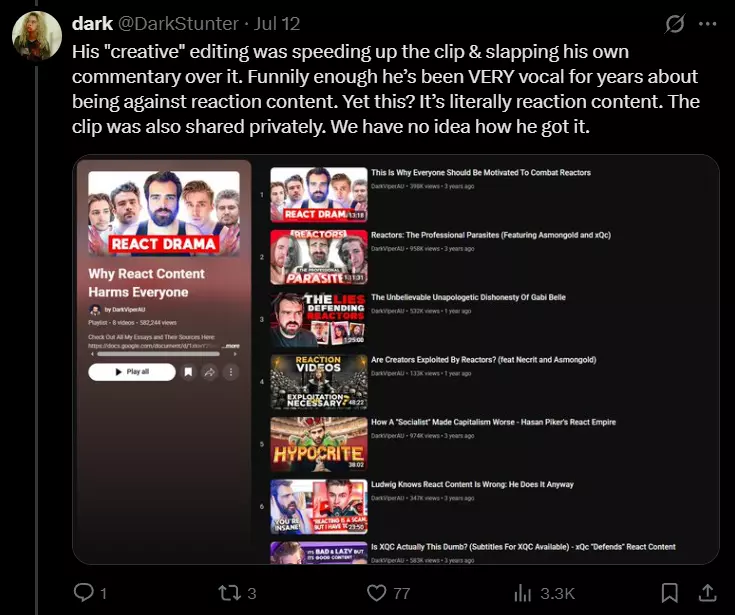Save playlist using bookmark icon
Viewport: 735px width, 615px height.
pyautogui.click(x=188, y=372)
